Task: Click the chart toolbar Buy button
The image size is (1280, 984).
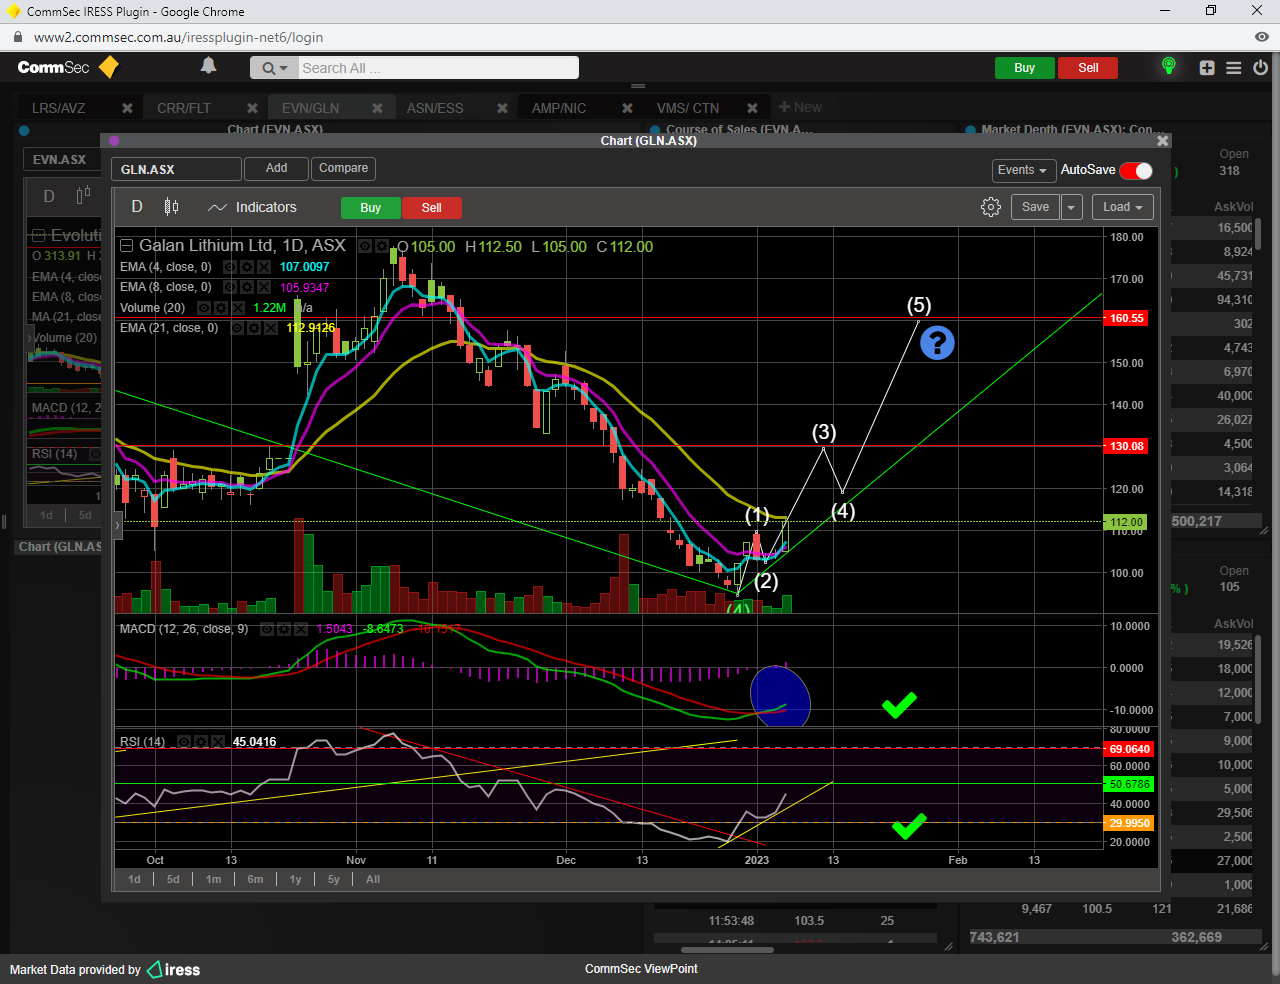Action: point(371,207)
